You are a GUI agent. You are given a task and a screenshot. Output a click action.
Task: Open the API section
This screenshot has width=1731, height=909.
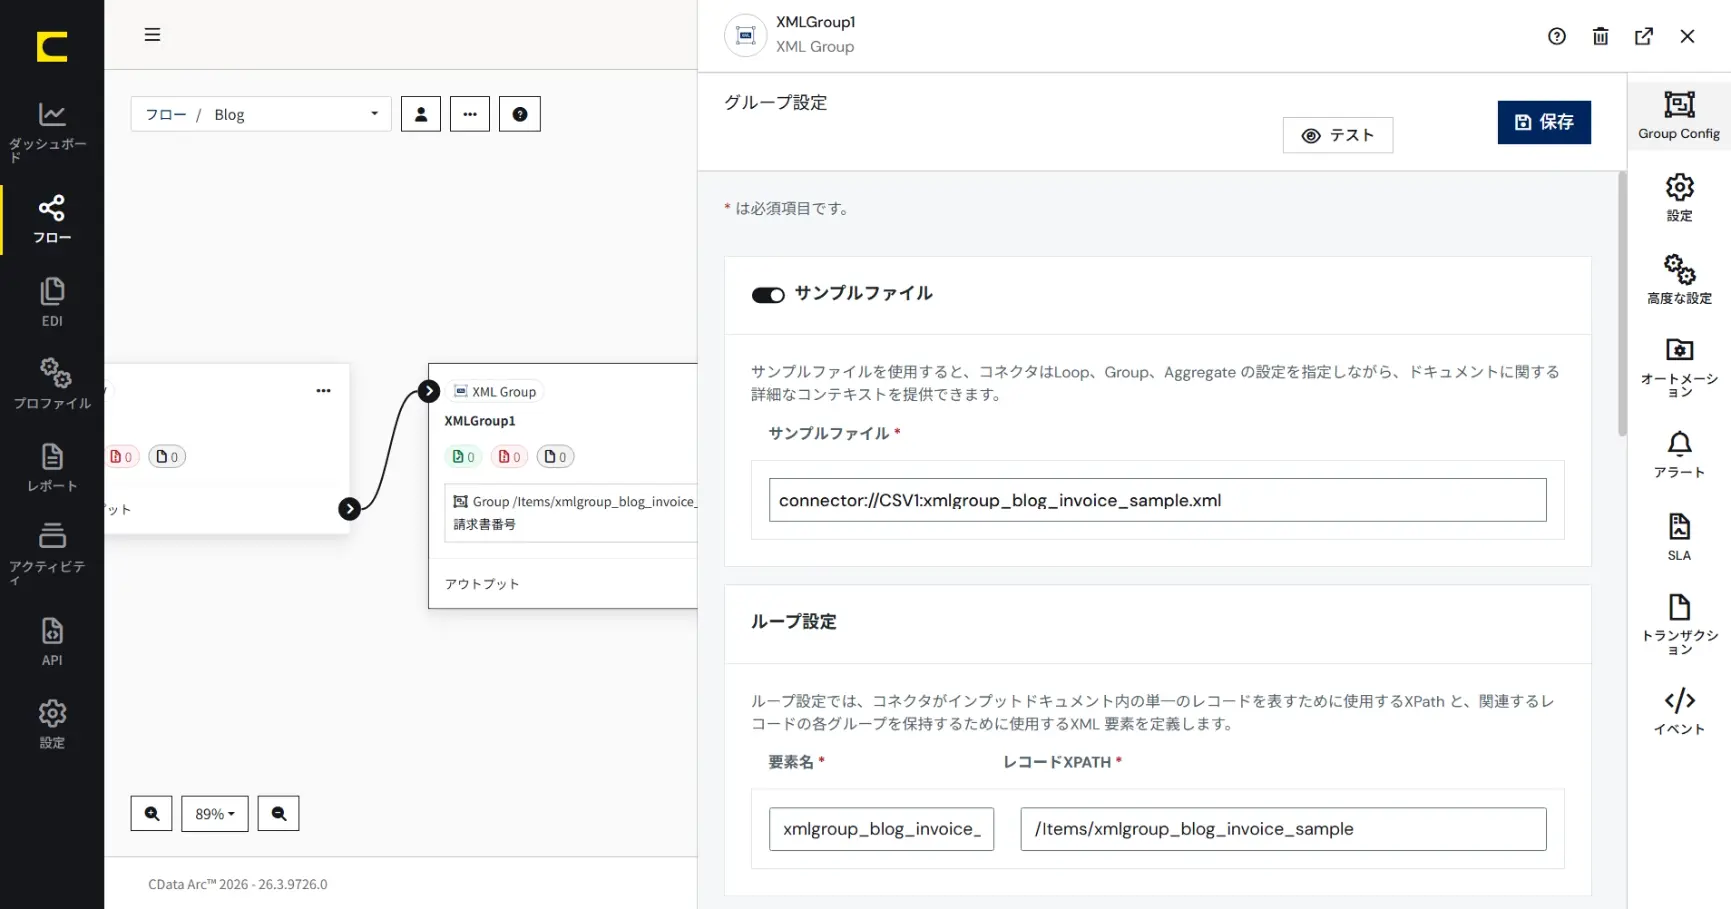coord(52,641)
